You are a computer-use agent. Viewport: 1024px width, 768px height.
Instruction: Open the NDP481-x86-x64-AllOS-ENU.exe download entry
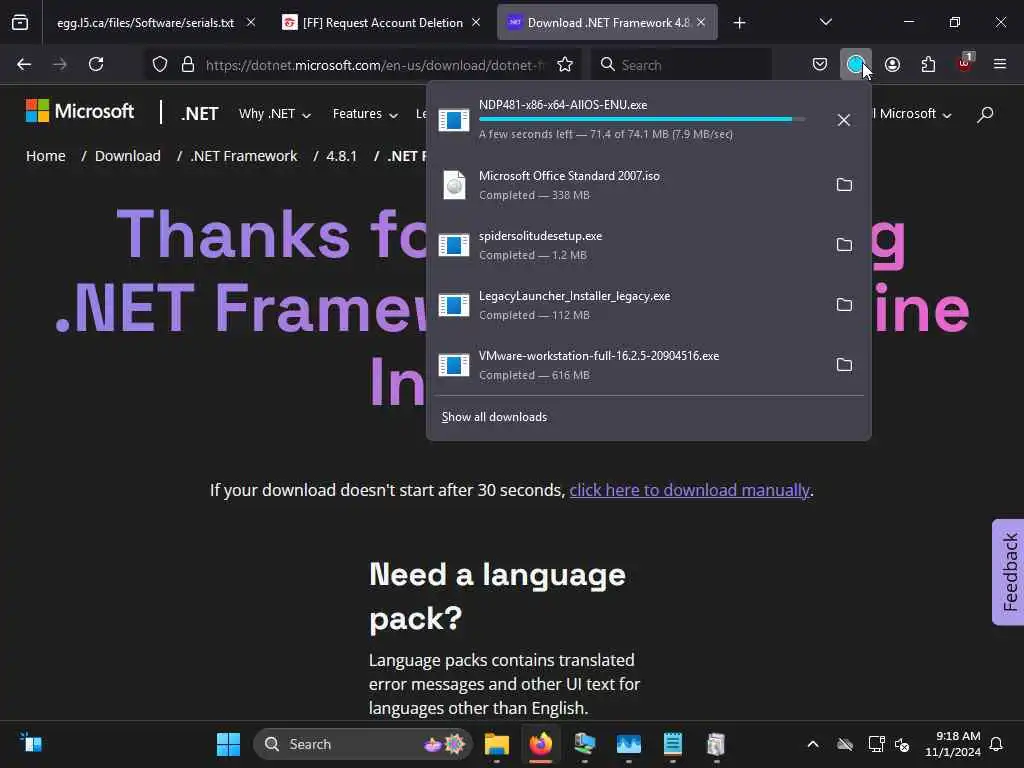625,120
